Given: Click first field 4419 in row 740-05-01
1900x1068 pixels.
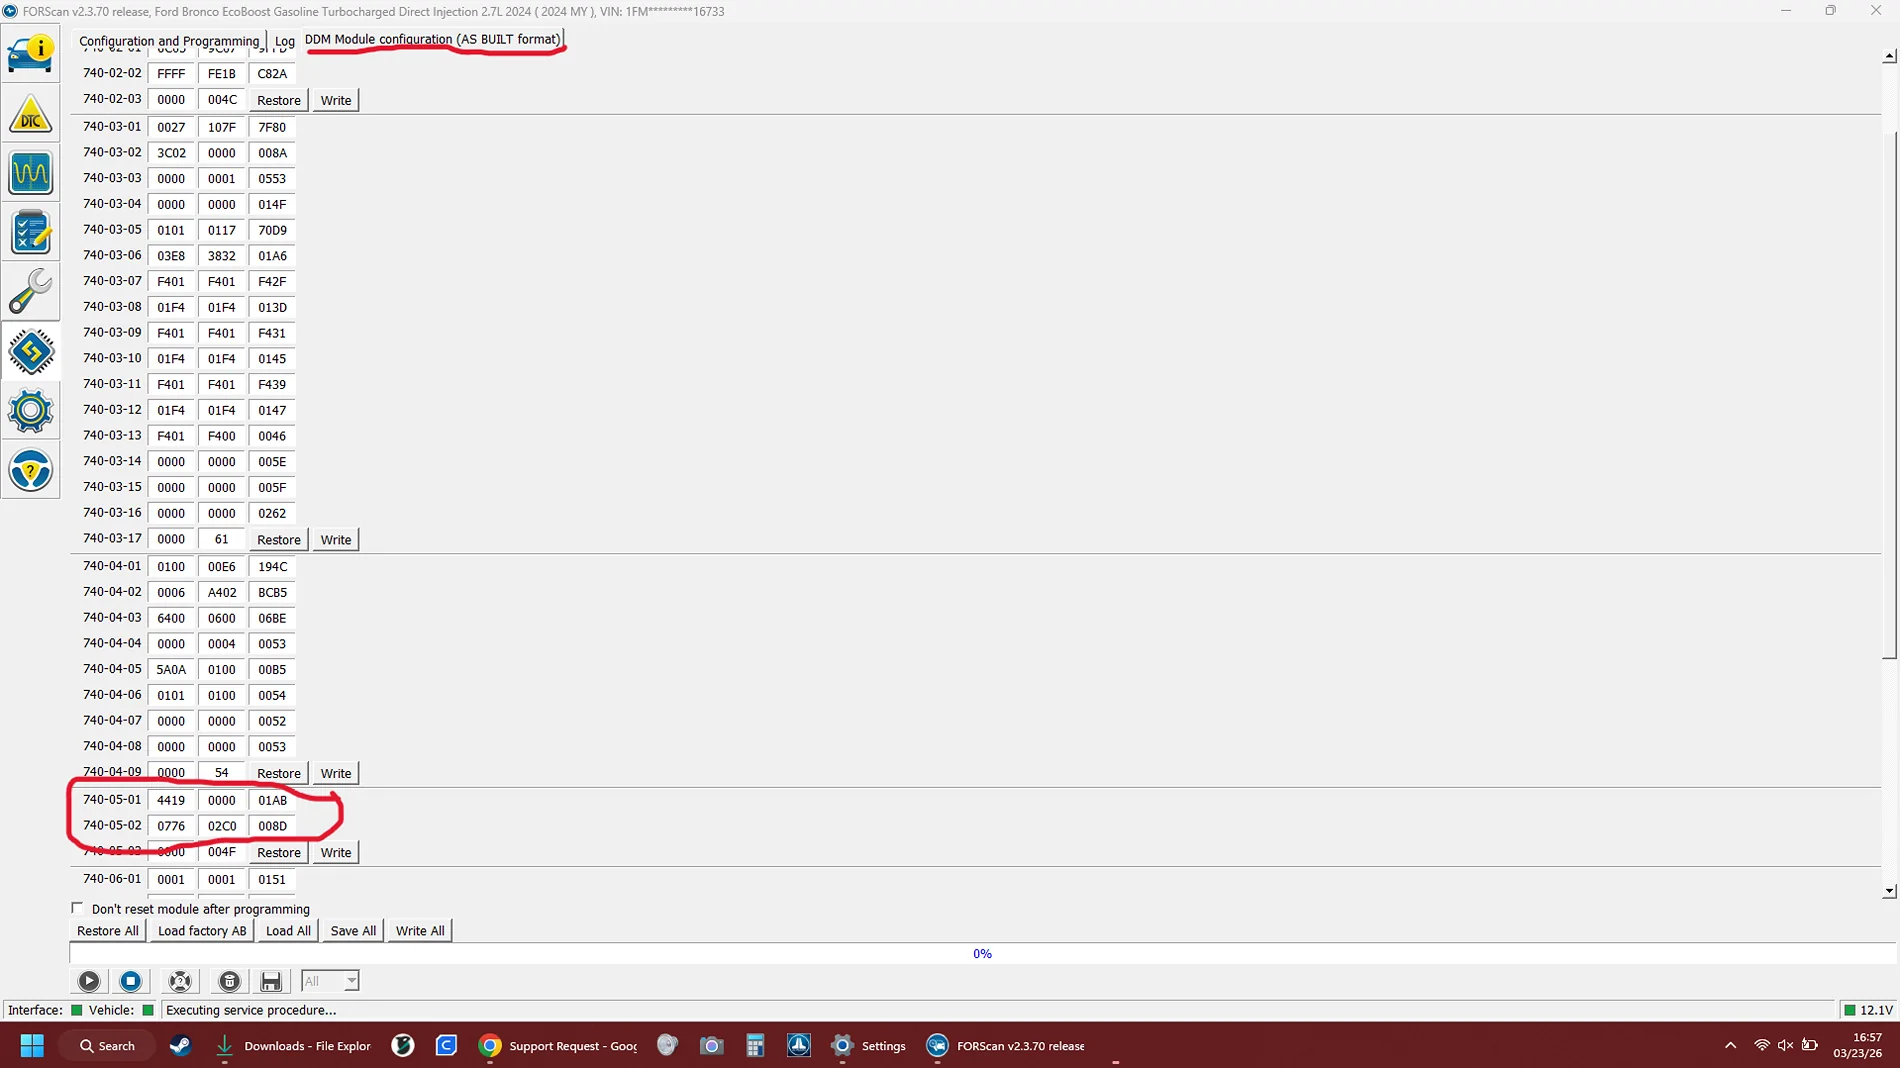Looking at the screenshot, I should click(171, 800).
